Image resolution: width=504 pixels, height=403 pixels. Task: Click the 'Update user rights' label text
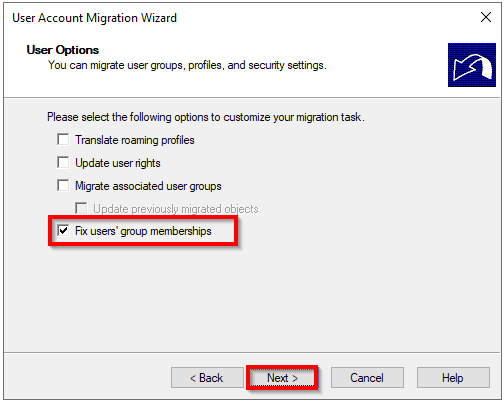pyautogui.click(x=118, y=163)
